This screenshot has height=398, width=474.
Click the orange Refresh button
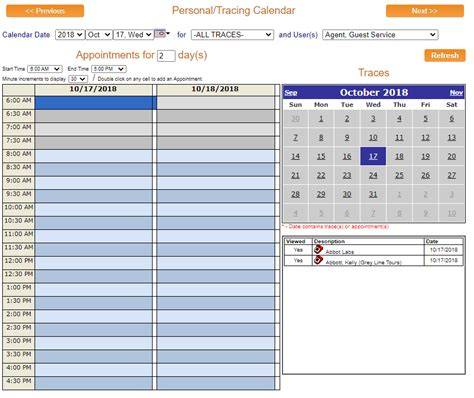click(445, 55)
